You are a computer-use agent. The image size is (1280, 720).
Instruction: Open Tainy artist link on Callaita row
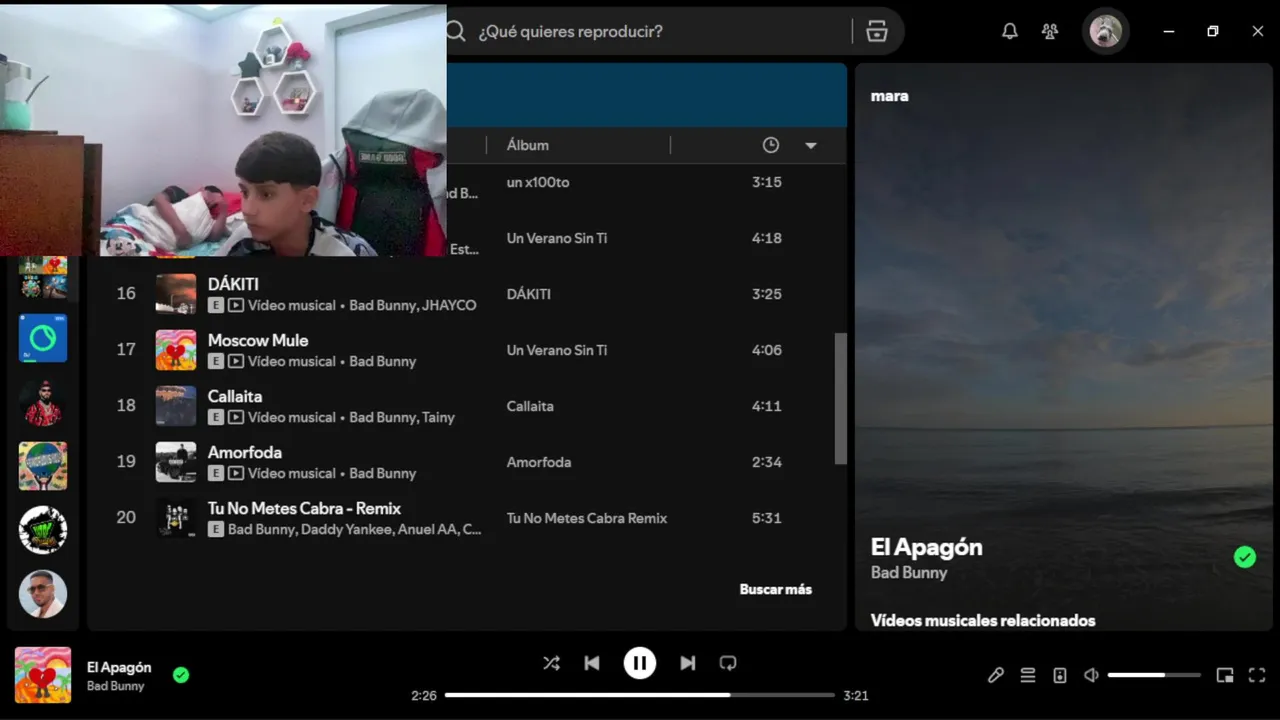click(x=438, y=417)
